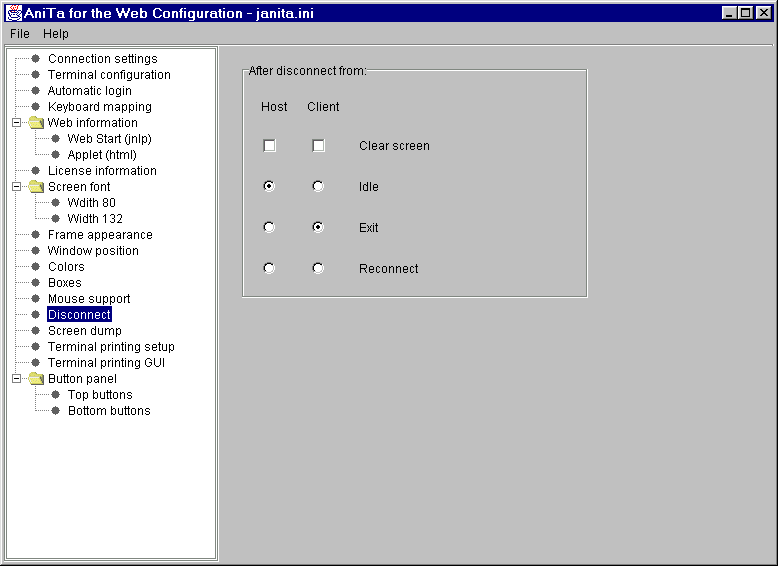Open Frame appearance settings
Viewport: 778px width, 566px height.
[x=100, y=235]
